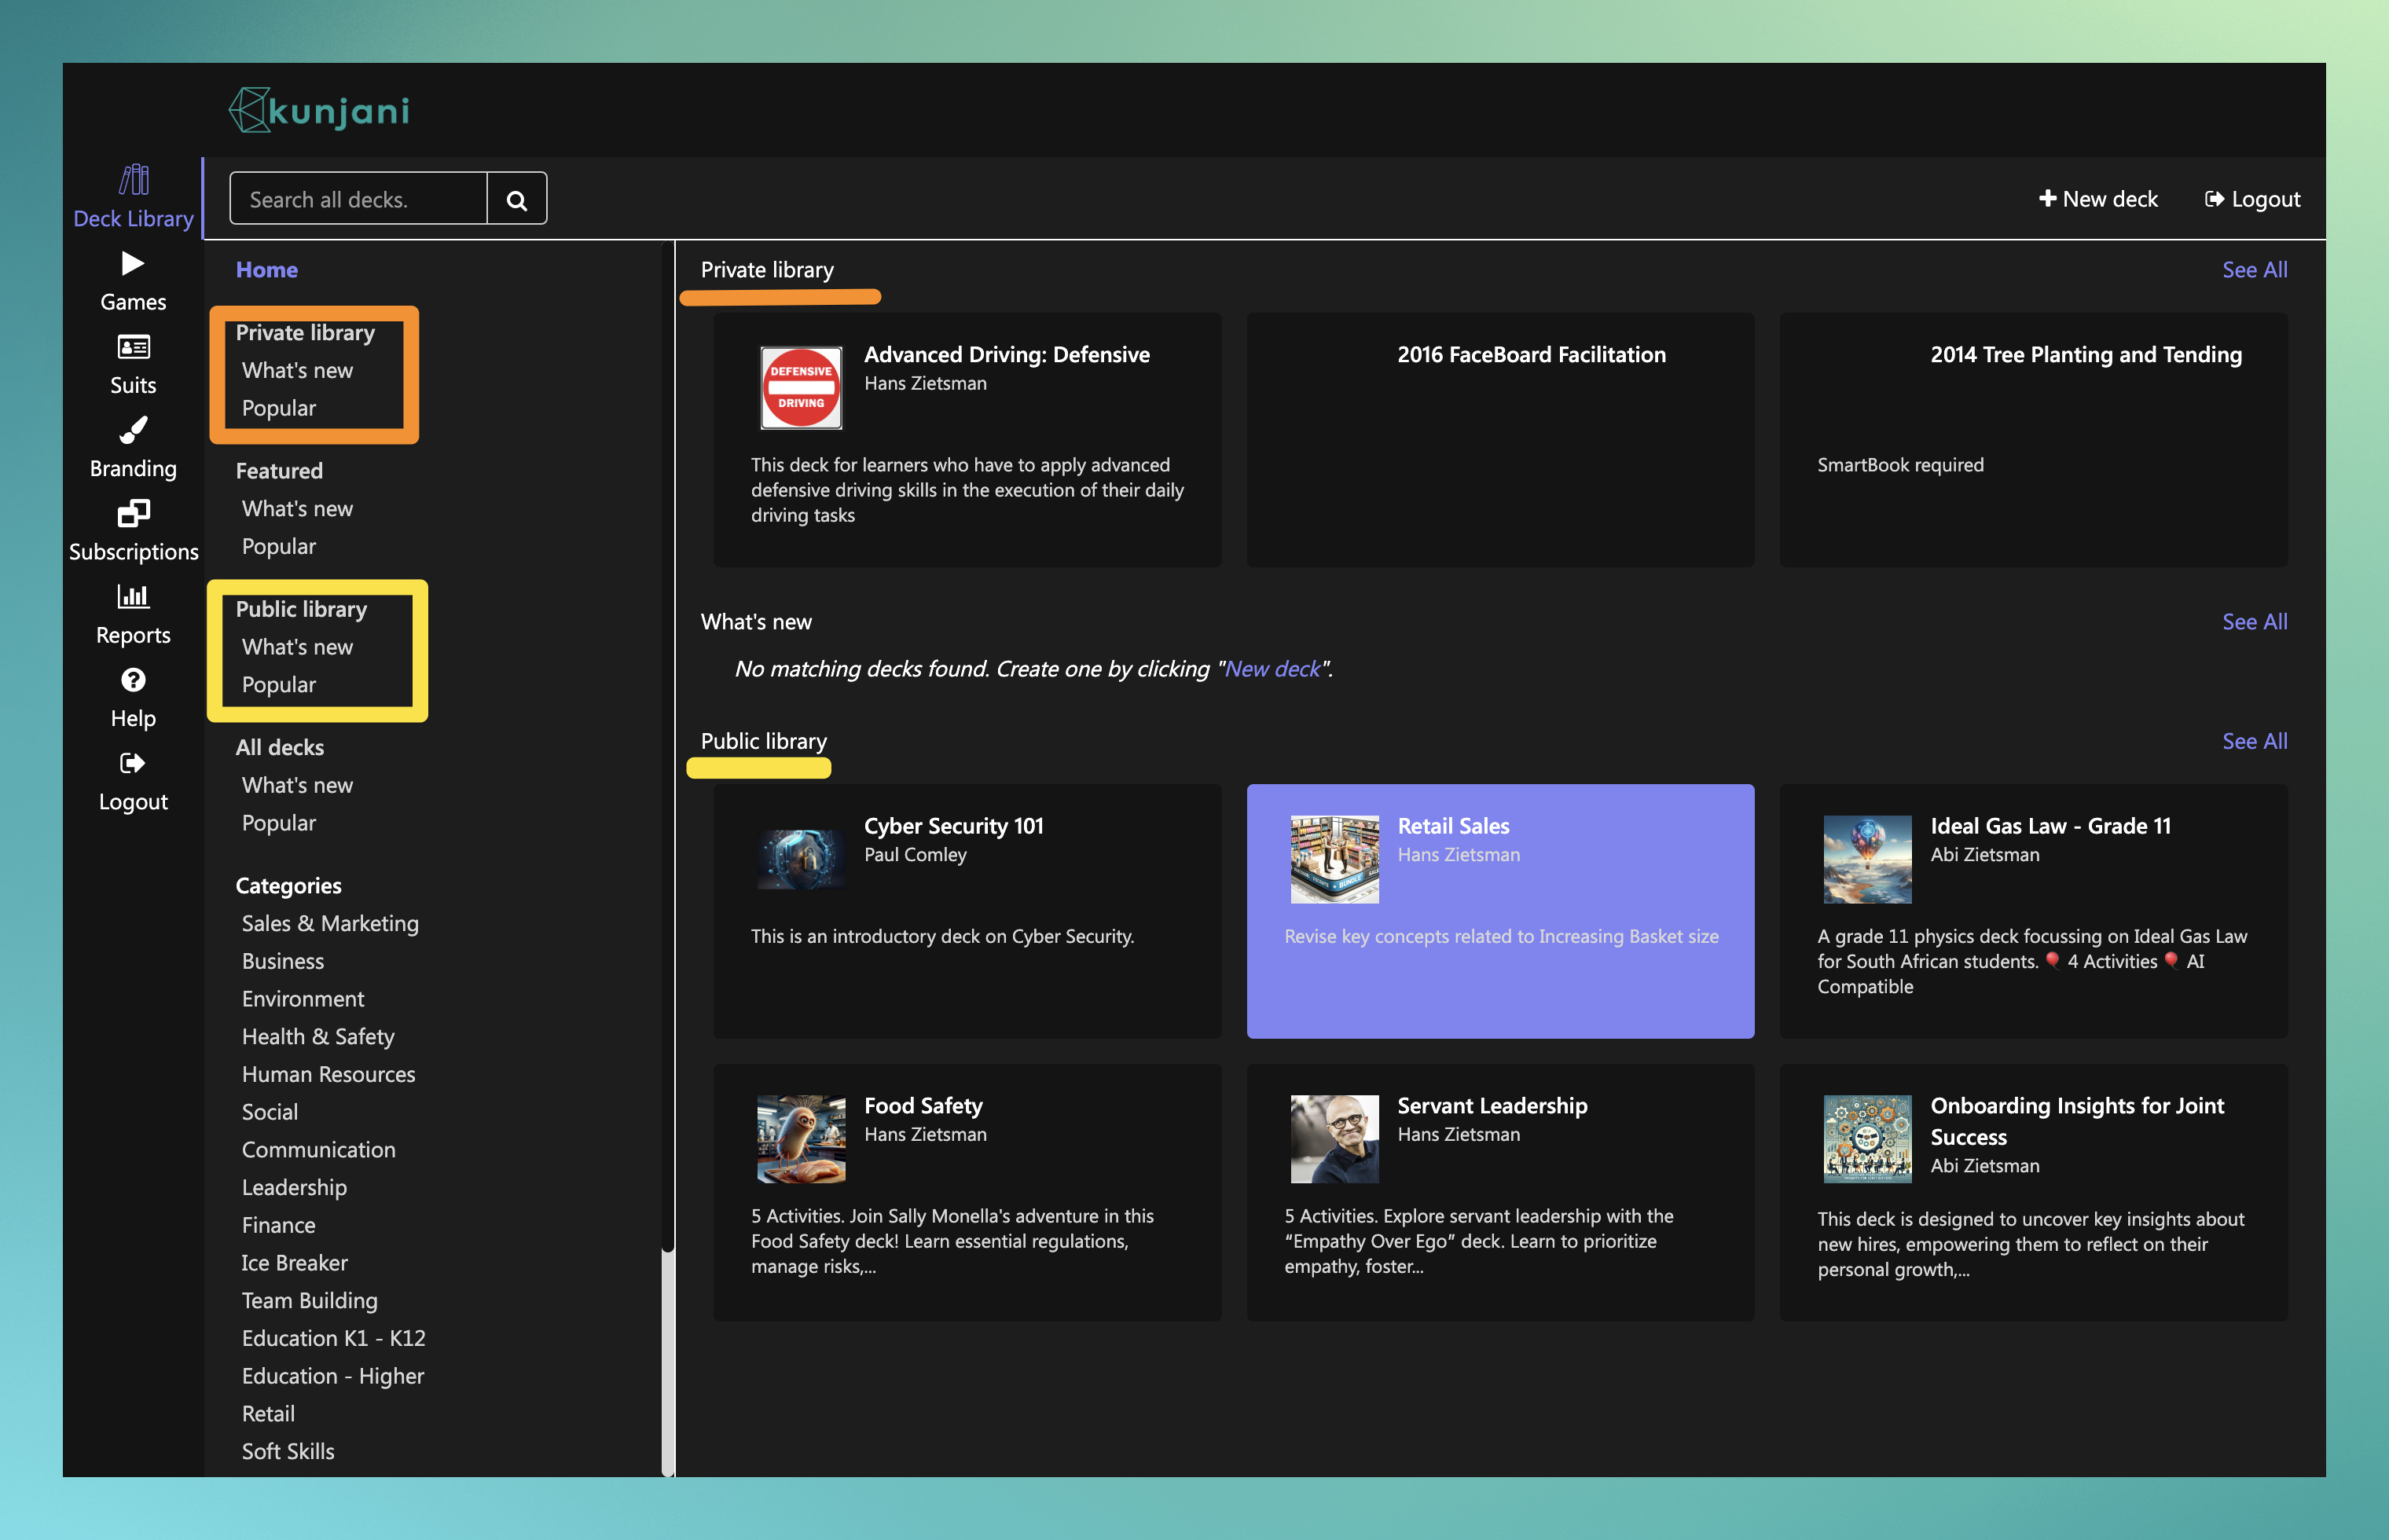This screenshot has width=2389, height=1540.
Task: Open the Cyber Security 101 deck thumbnail
Action: (801, 859)
